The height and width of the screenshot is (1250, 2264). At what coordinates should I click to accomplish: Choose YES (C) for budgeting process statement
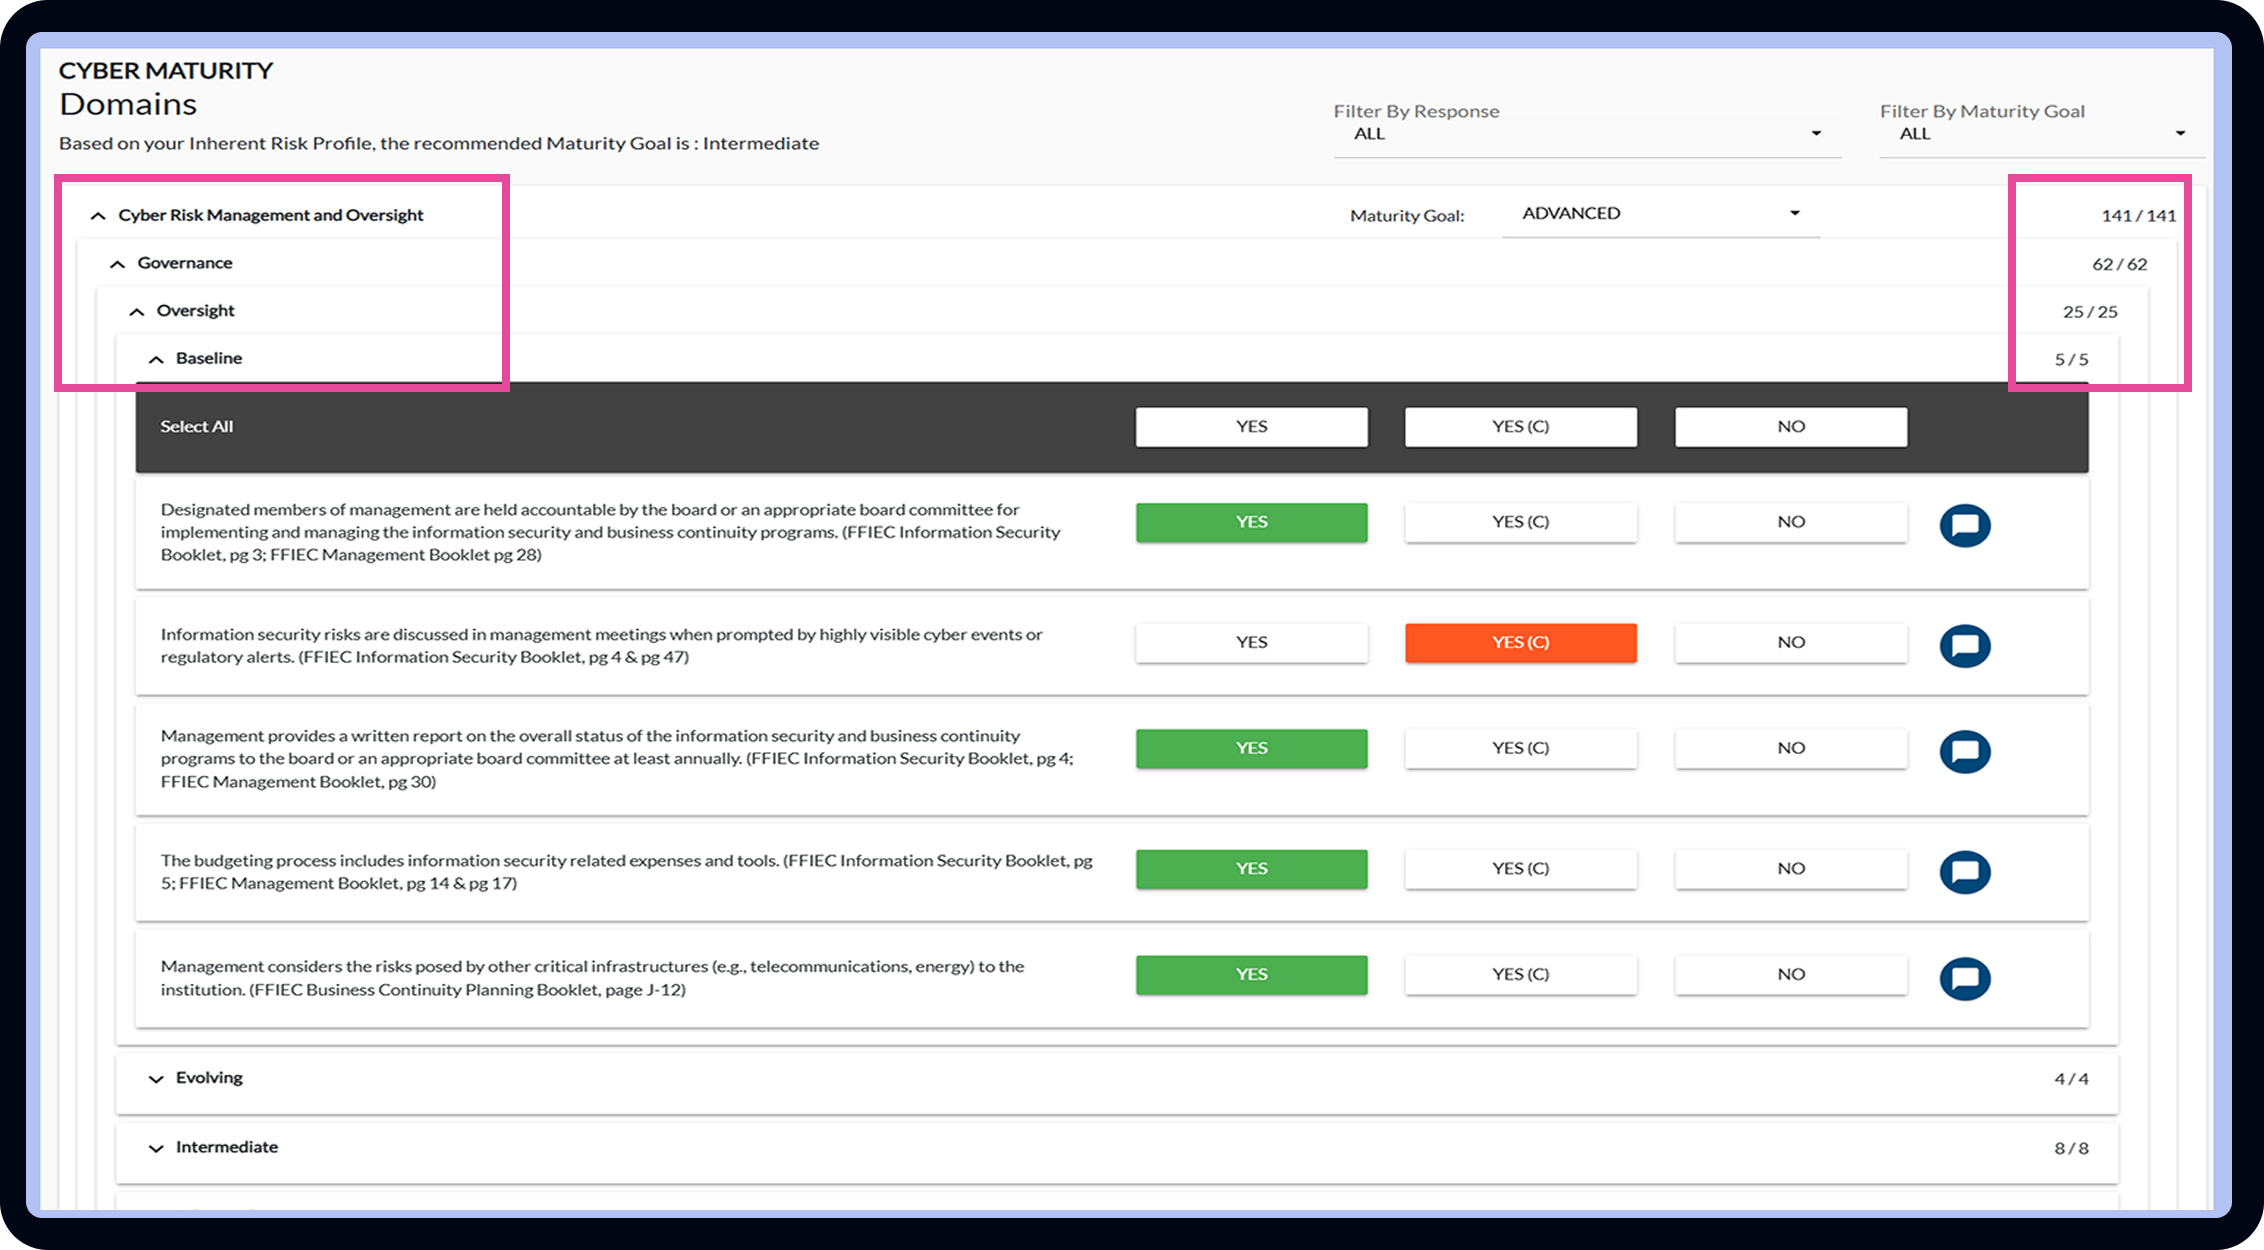tap(1520, 868)
